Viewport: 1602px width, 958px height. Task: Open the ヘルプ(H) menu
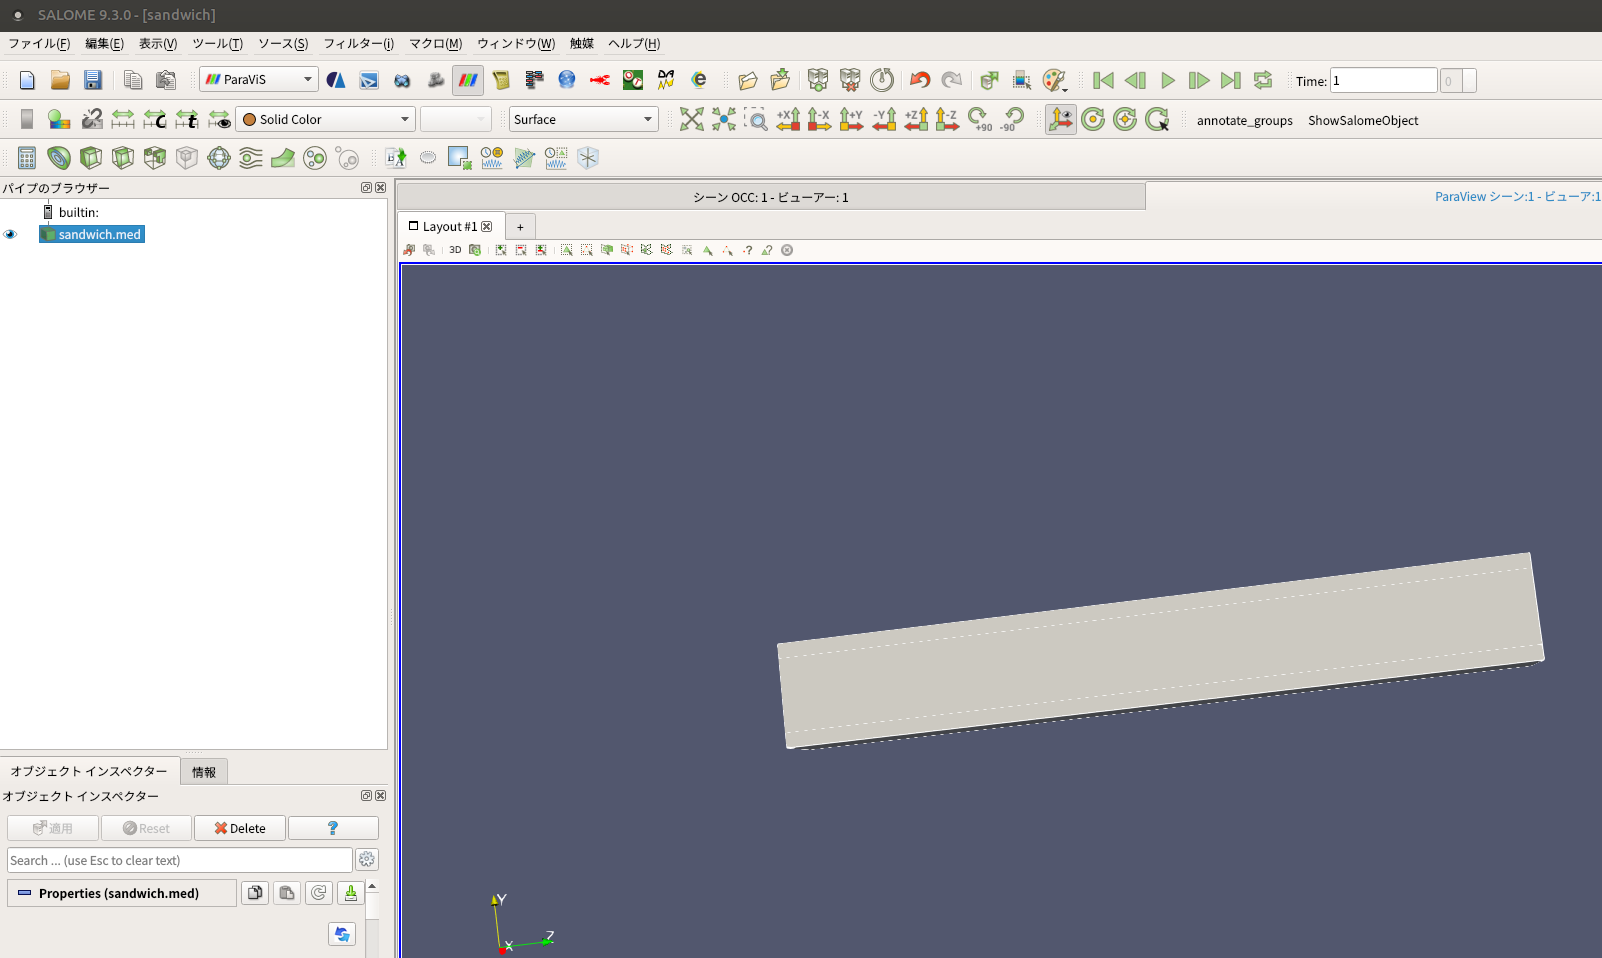pos(634,43)
